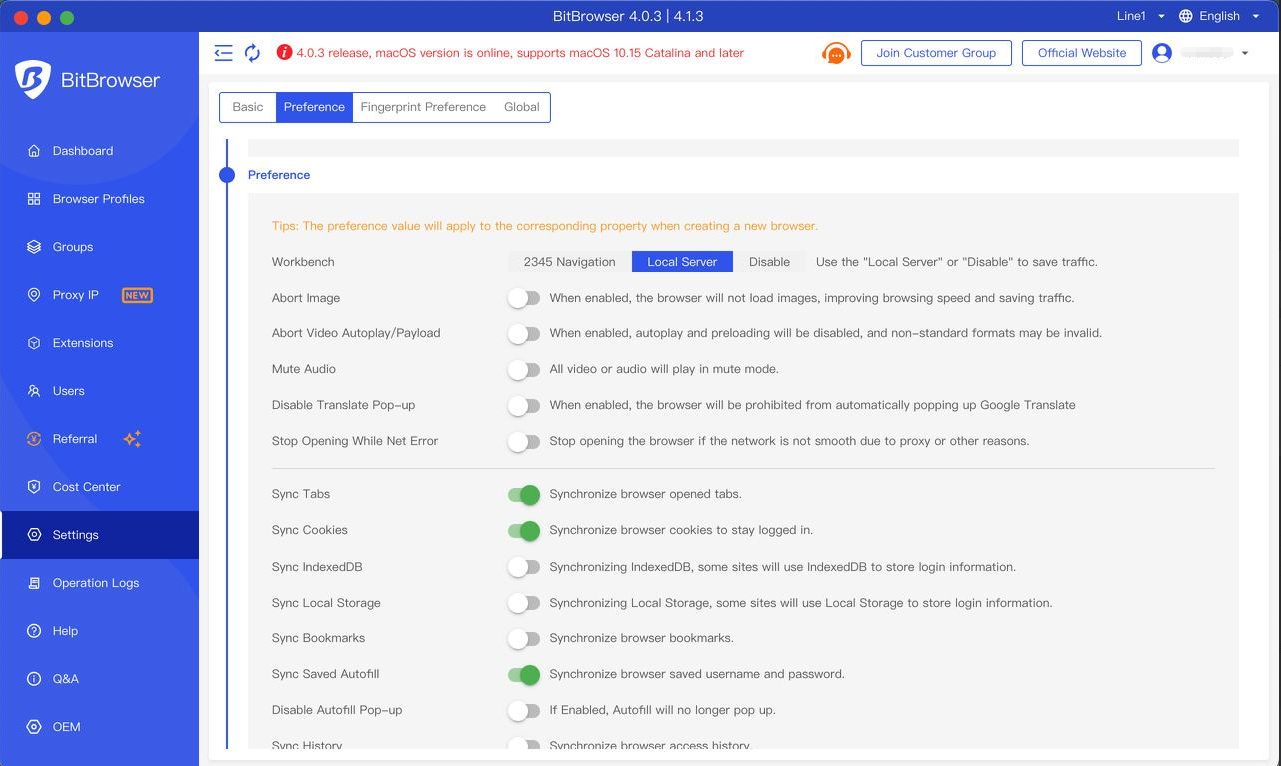Screen dimensions: 1281x766
Task: Click the OEM hexagon icon
Action: (34, 727)
